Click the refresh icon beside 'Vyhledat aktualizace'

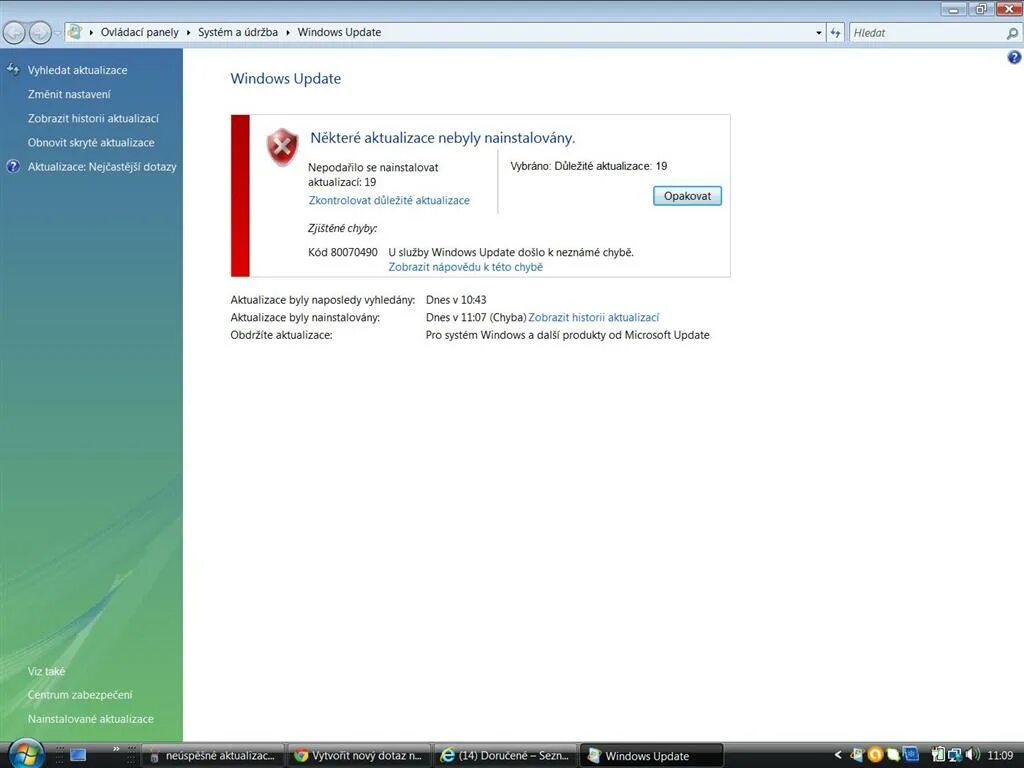[13, 69]
